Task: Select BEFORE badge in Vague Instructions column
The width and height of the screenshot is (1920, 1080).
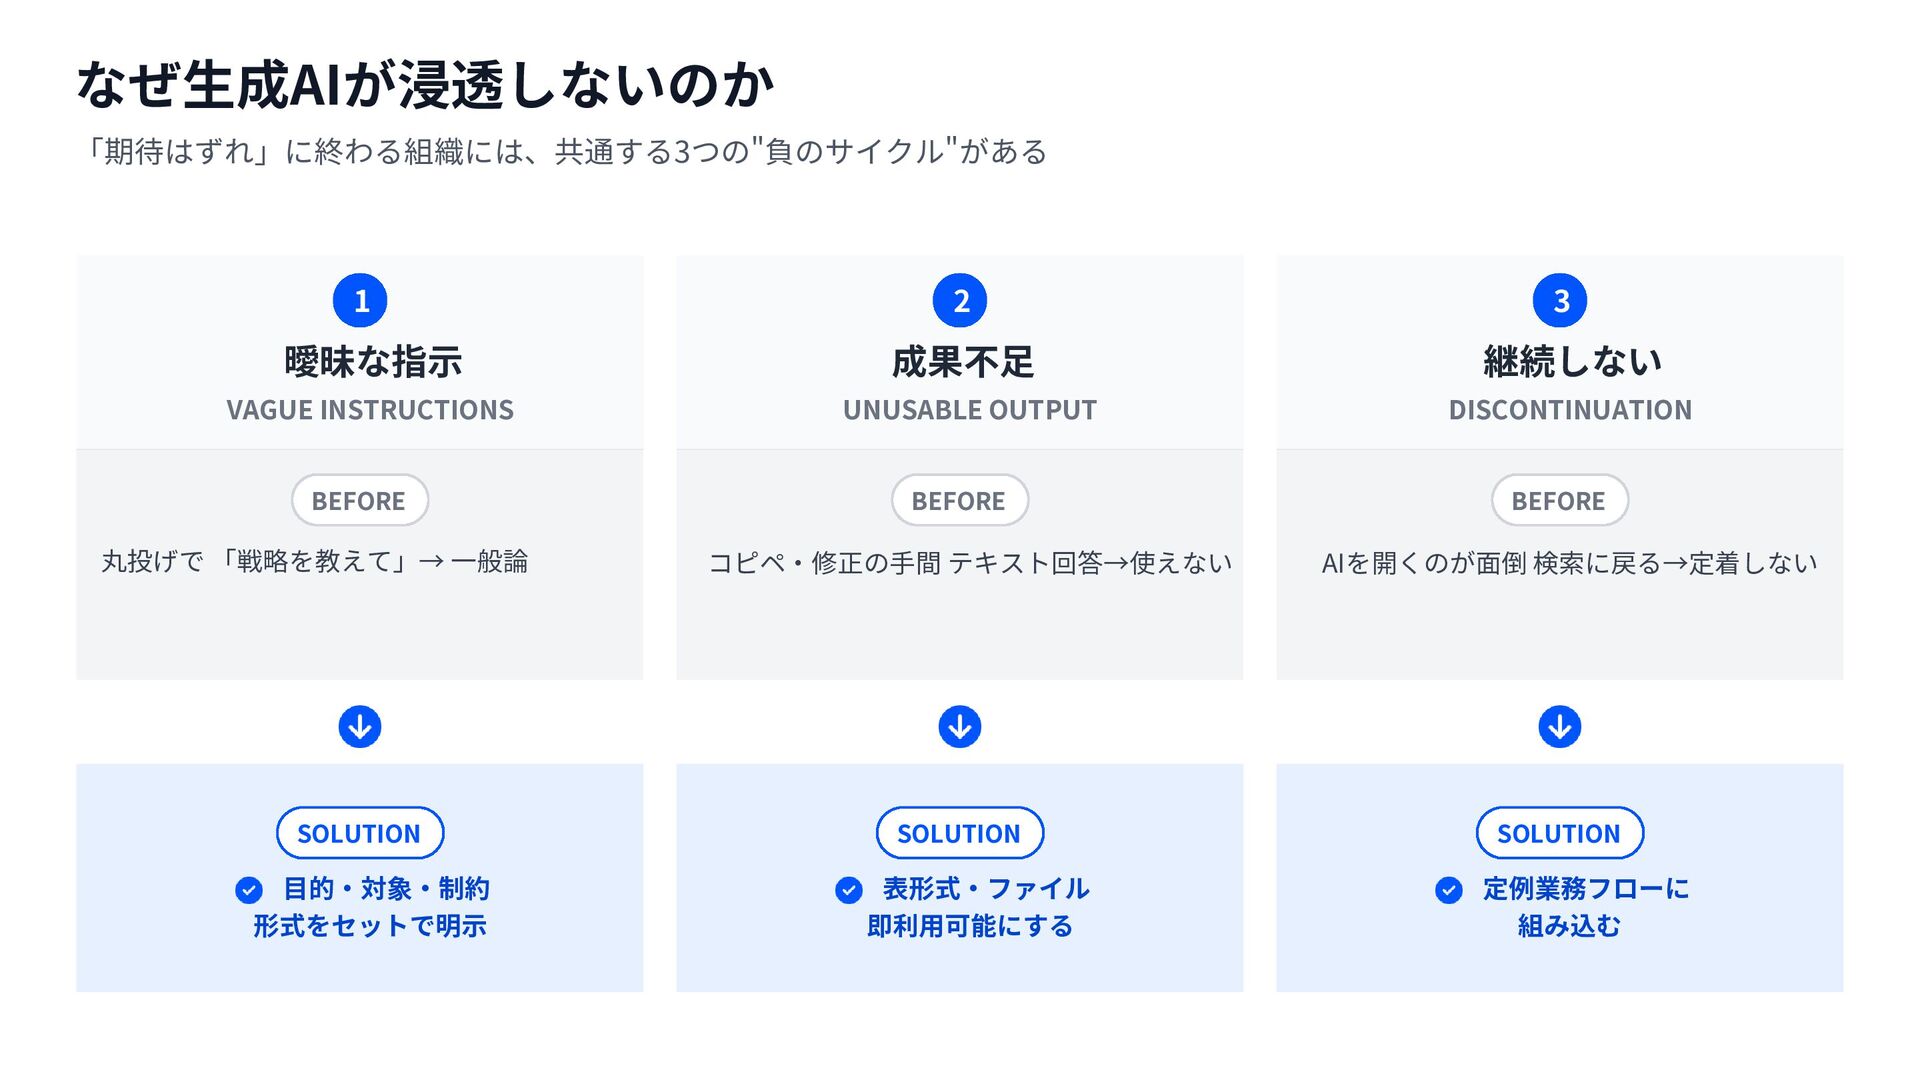Action: [x=360, y=500]
